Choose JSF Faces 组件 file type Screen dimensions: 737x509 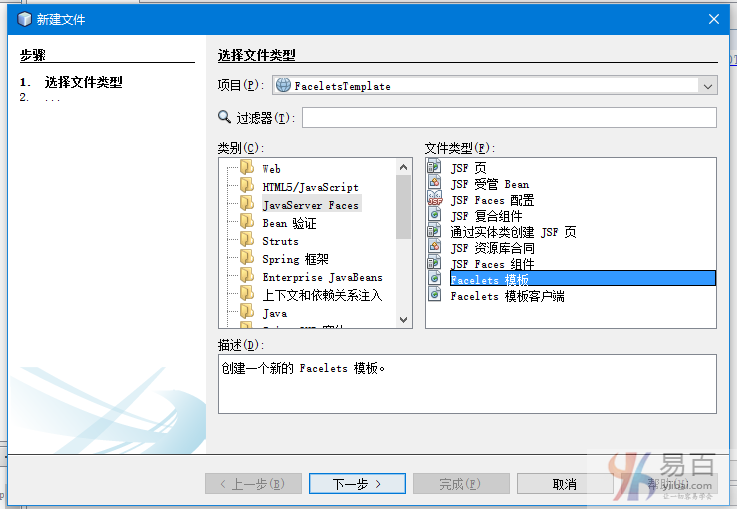[492, 264]
